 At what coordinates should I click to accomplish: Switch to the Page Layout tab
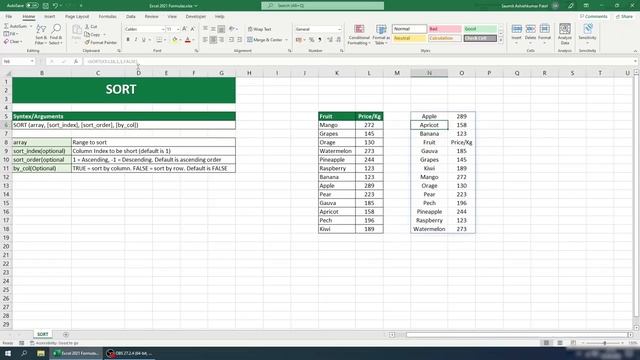(77, 17)
